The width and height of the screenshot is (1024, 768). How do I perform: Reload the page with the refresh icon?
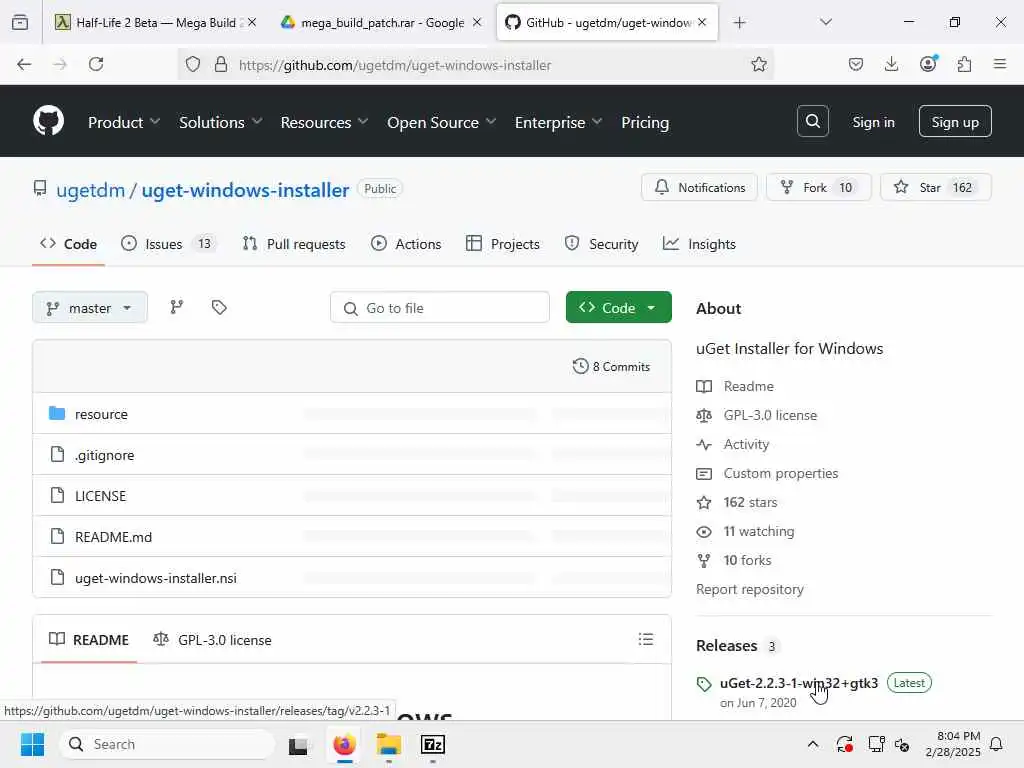pyautogui.click(x=96, y=64)
